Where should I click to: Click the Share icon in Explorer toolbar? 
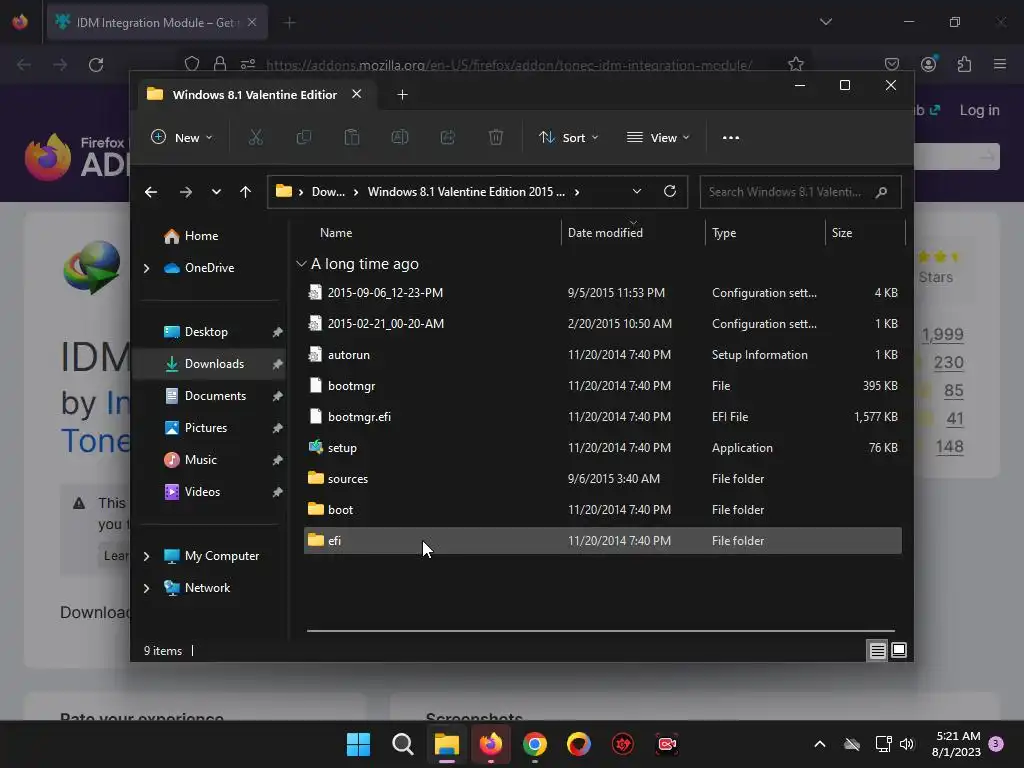(447, 137)
